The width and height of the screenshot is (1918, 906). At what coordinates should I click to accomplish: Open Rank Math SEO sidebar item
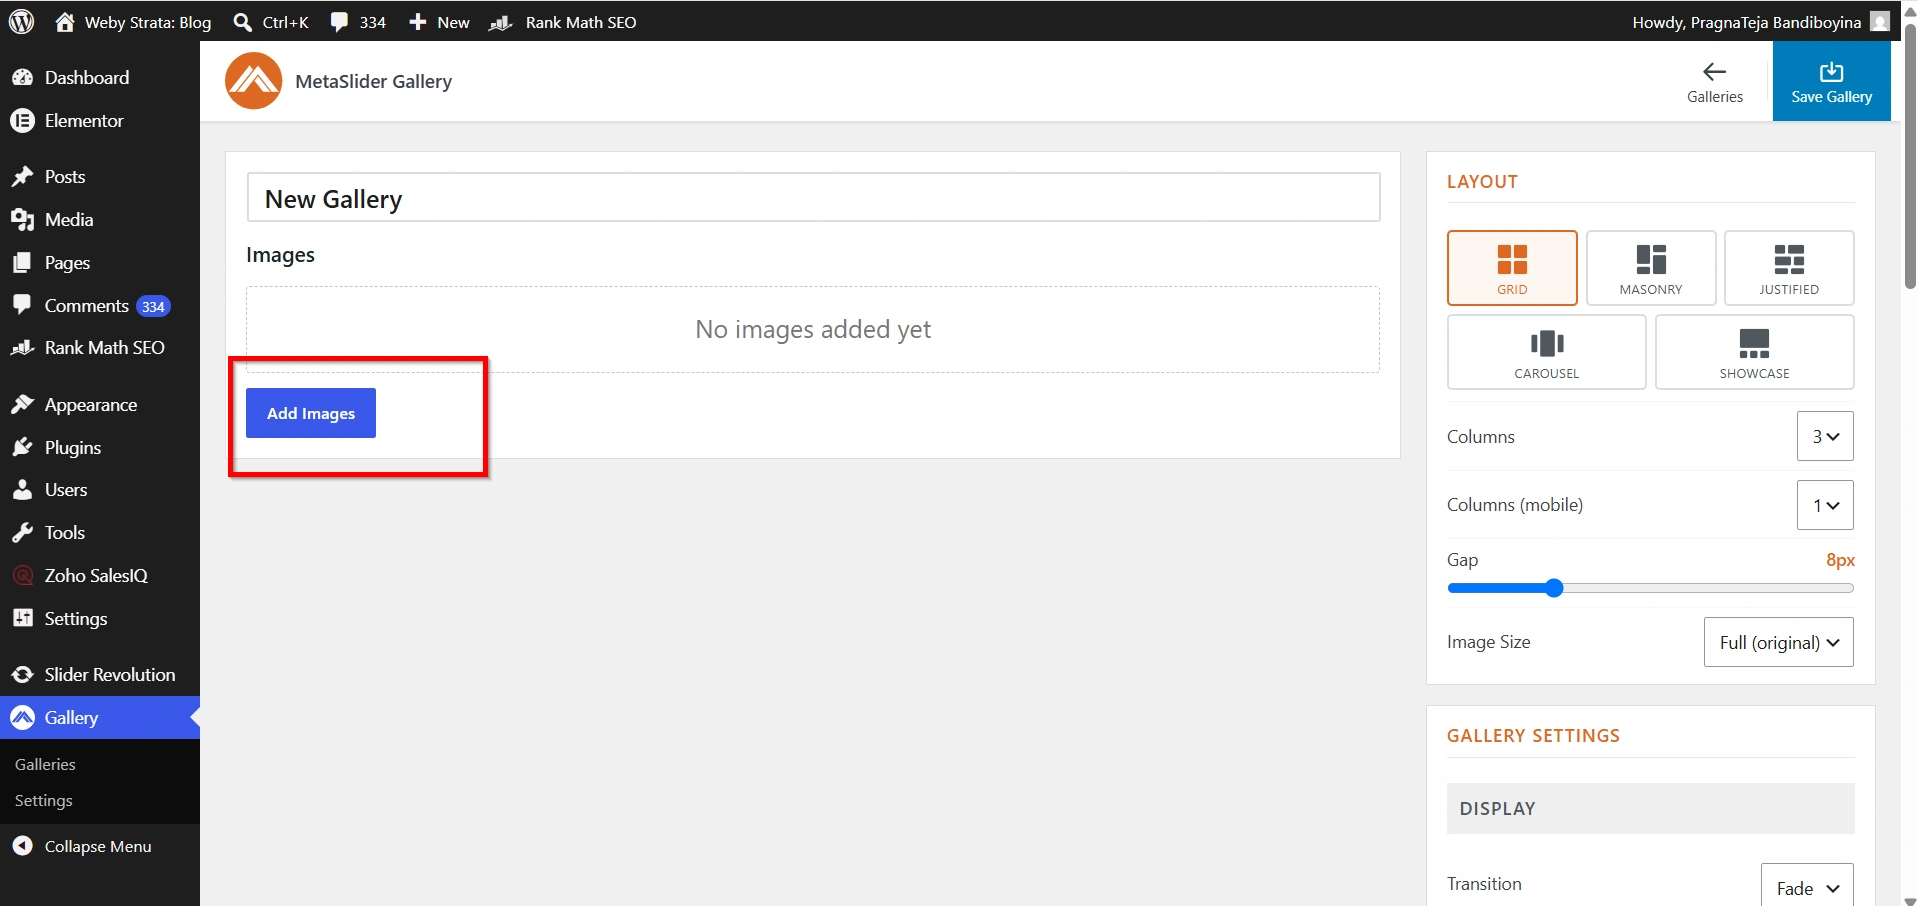click(x=100, y=347)
